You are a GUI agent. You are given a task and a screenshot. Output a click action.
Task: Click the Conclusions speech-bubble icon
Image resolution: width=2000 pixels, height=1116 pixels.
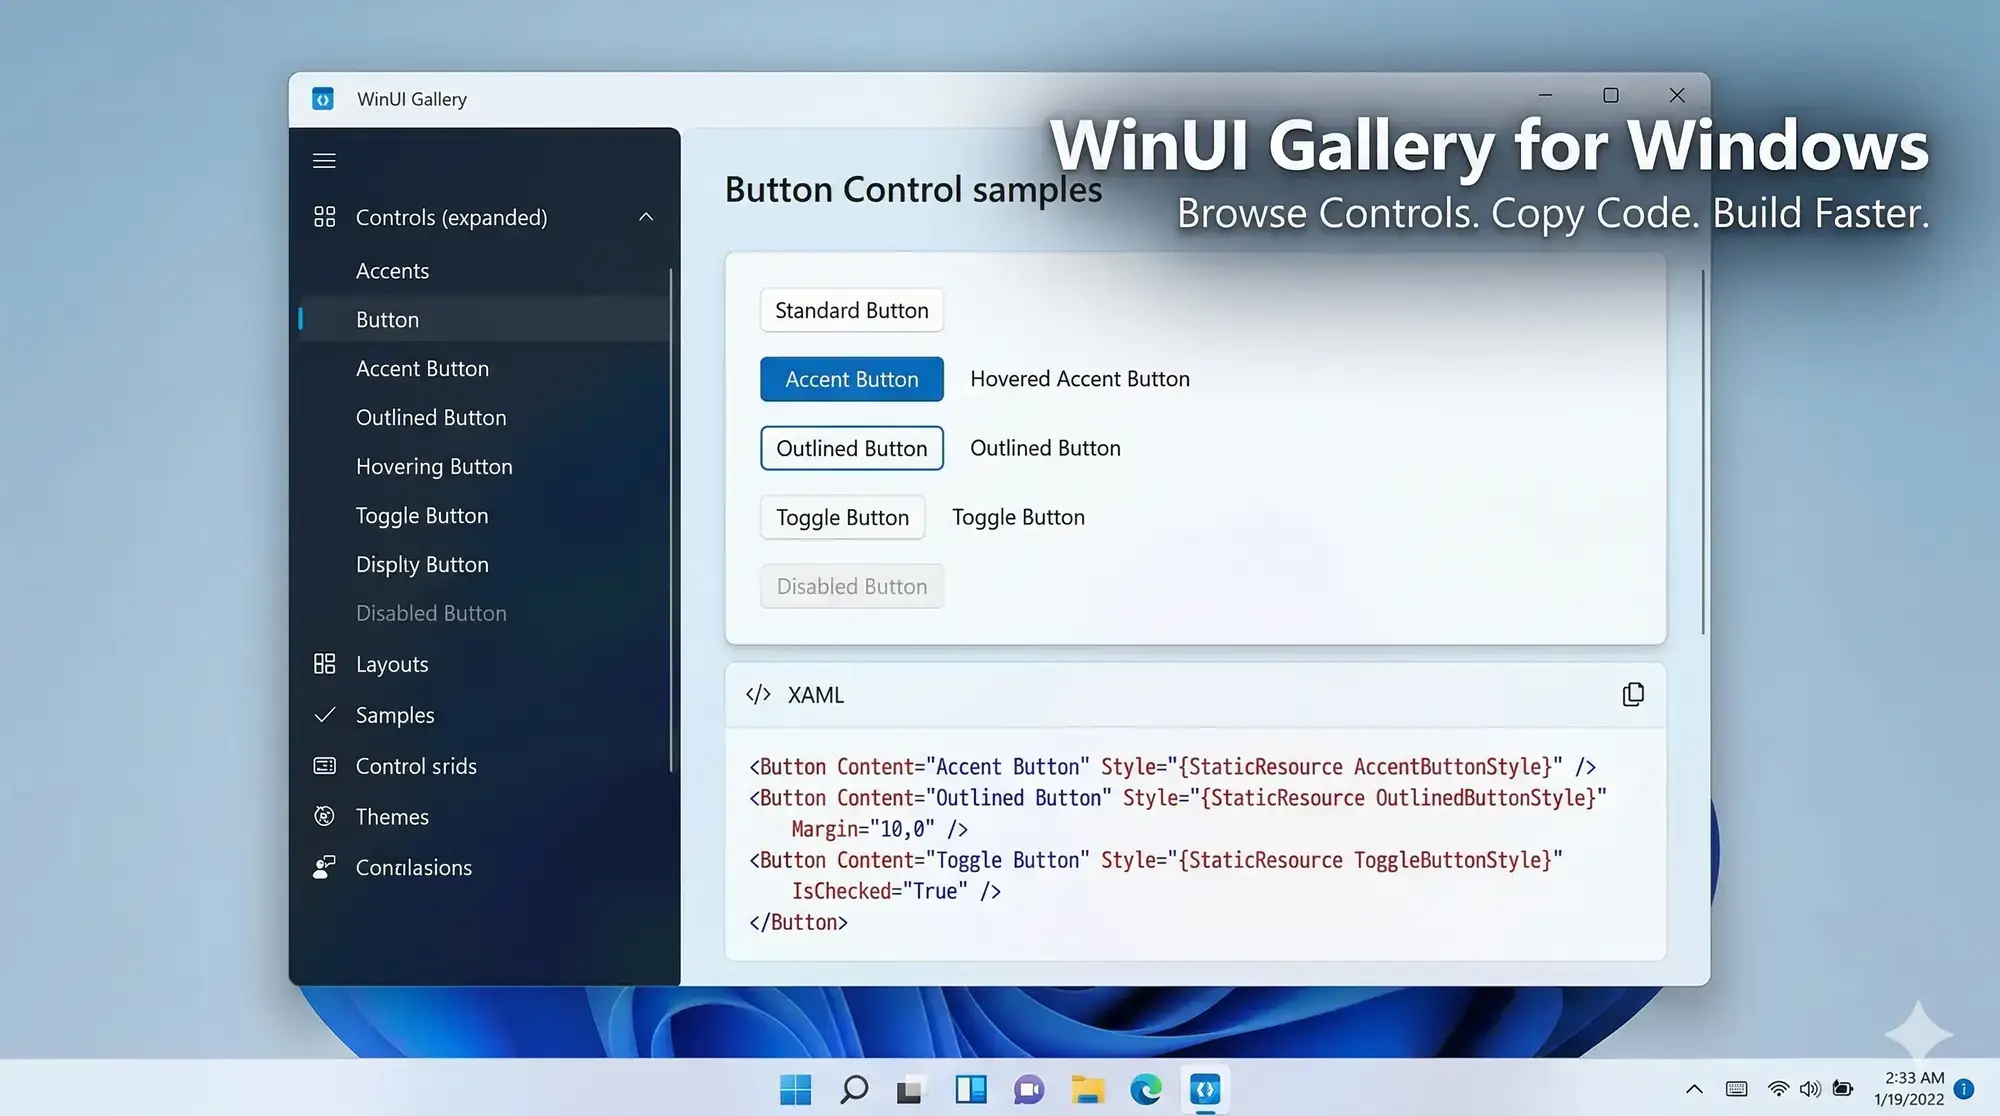coord(323,867)
